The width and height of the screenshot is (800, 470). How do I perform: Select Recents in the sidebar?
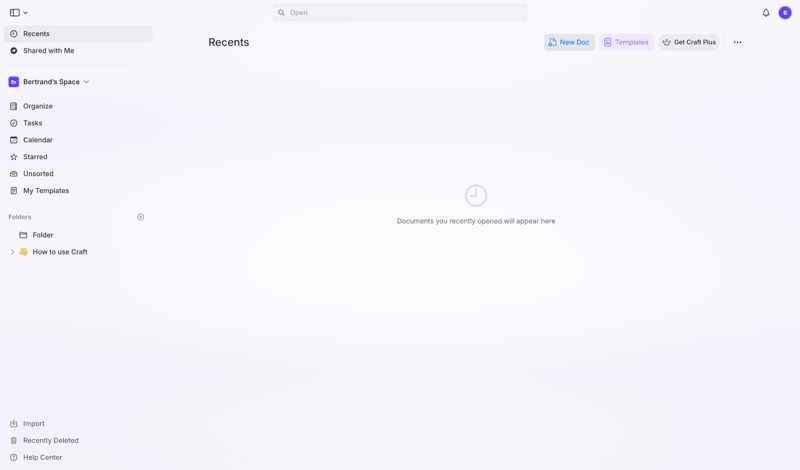coord(36,34)
